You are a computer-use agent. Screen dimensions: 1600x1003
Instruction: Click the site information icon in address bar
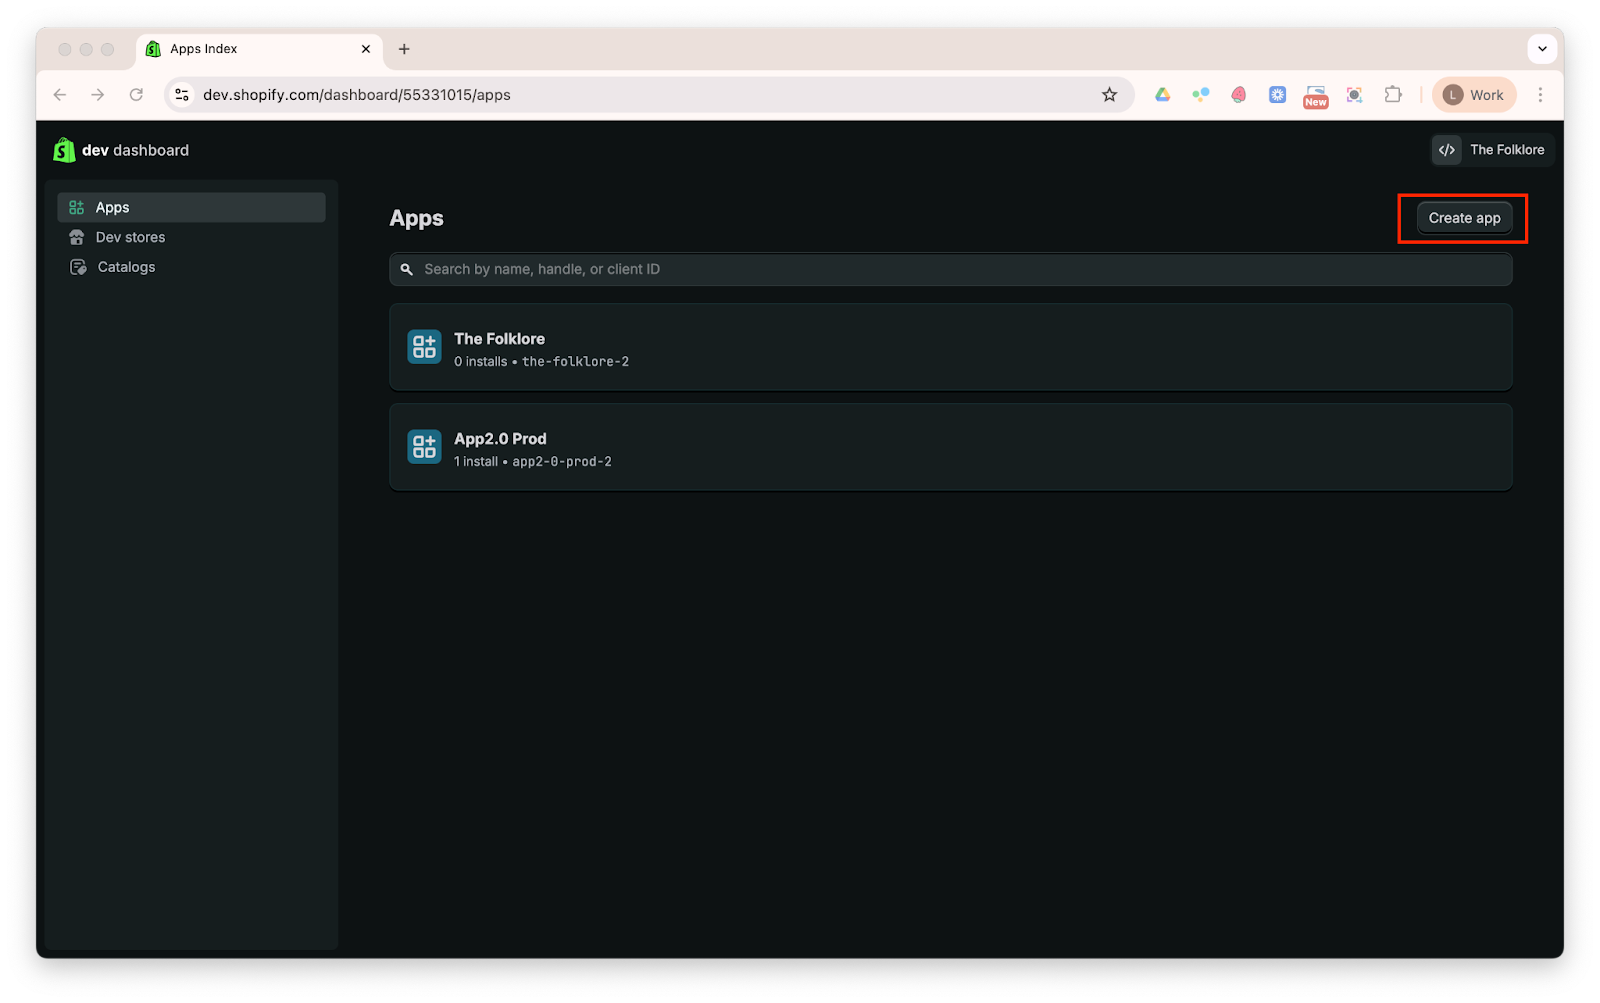click(182, 95)
